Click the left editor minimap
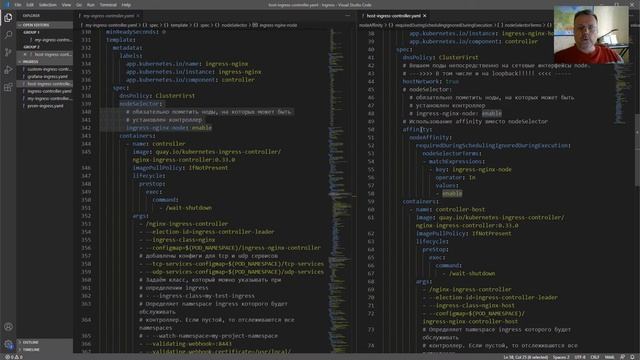The height and width of the screenshot is (360, 640). [340, 190]
